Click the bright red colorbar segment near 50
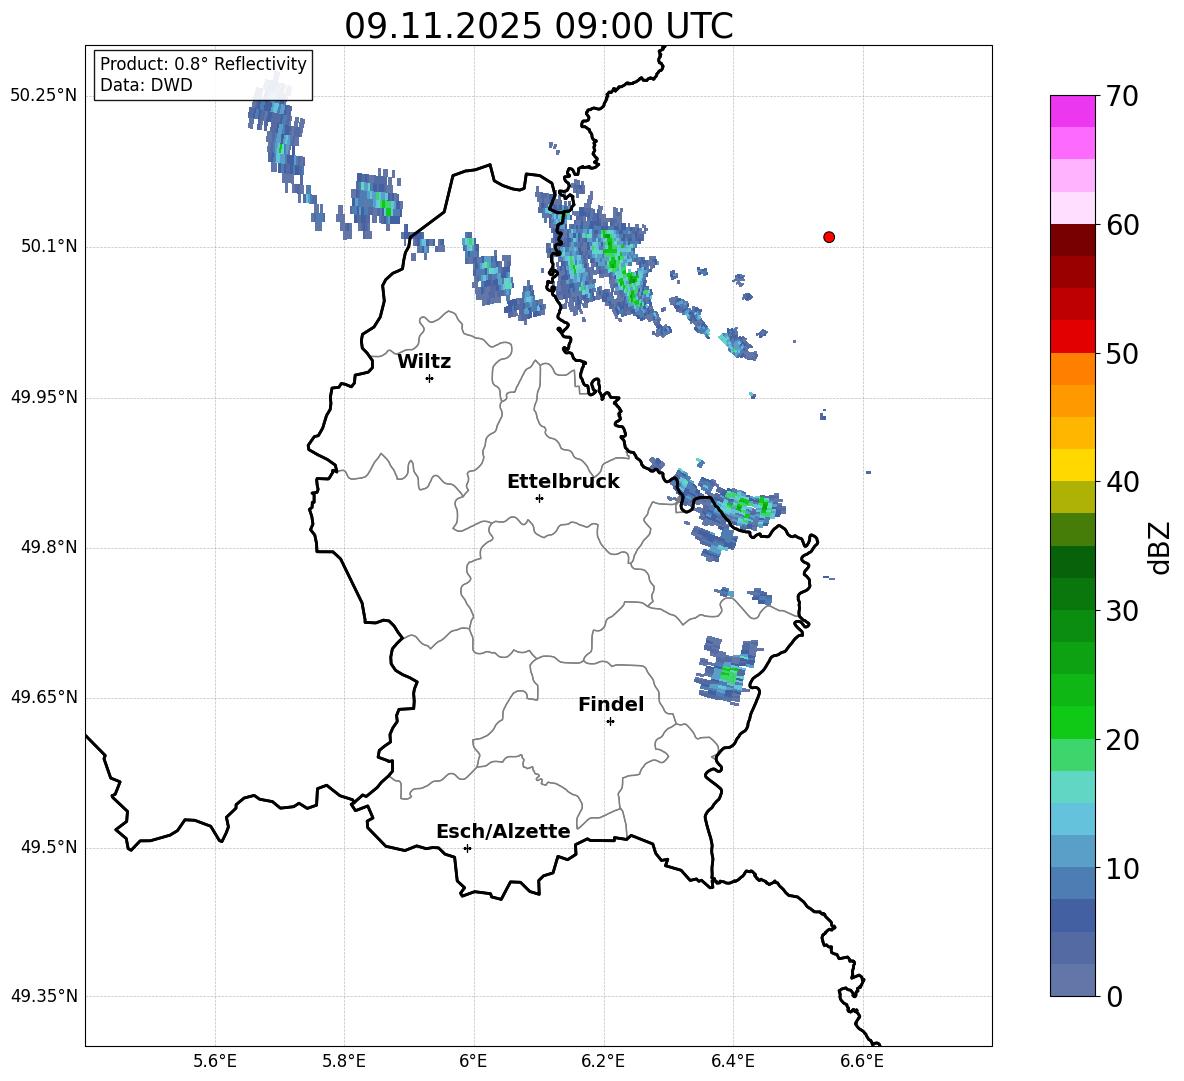Screen dimensions: 1184x1081 (1073, 337)
